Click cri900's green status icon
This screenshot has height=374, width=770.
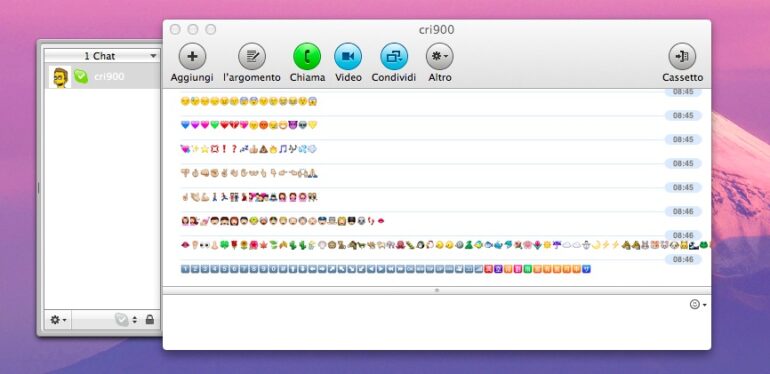click(x=81, y=77)
